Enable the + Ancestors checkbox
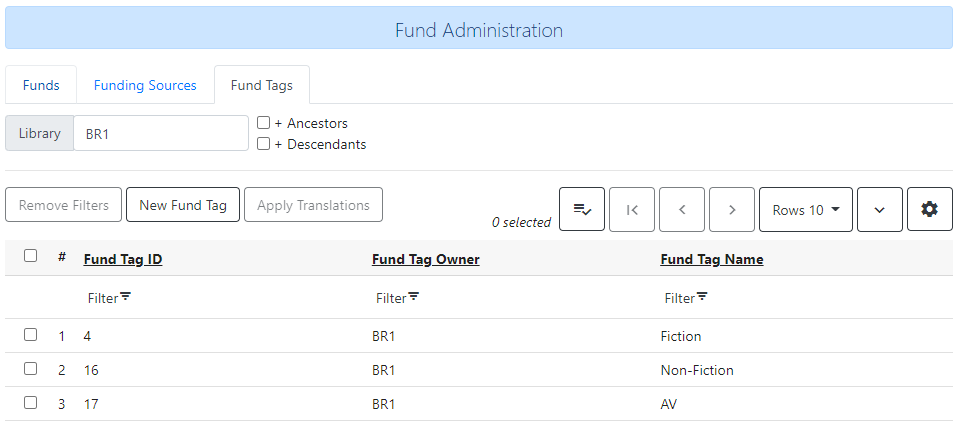This screenshot has height=423, width=965. (x=264, y=123)
